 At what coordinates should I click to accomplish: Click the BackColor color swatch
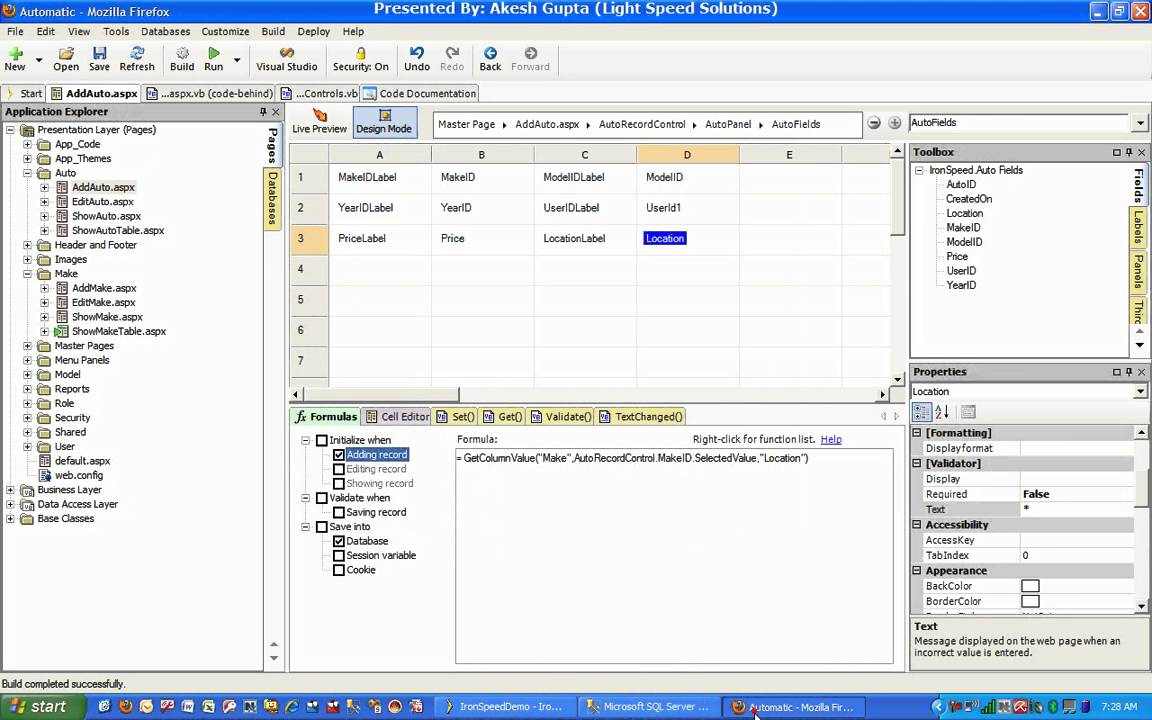[1030, 586]
